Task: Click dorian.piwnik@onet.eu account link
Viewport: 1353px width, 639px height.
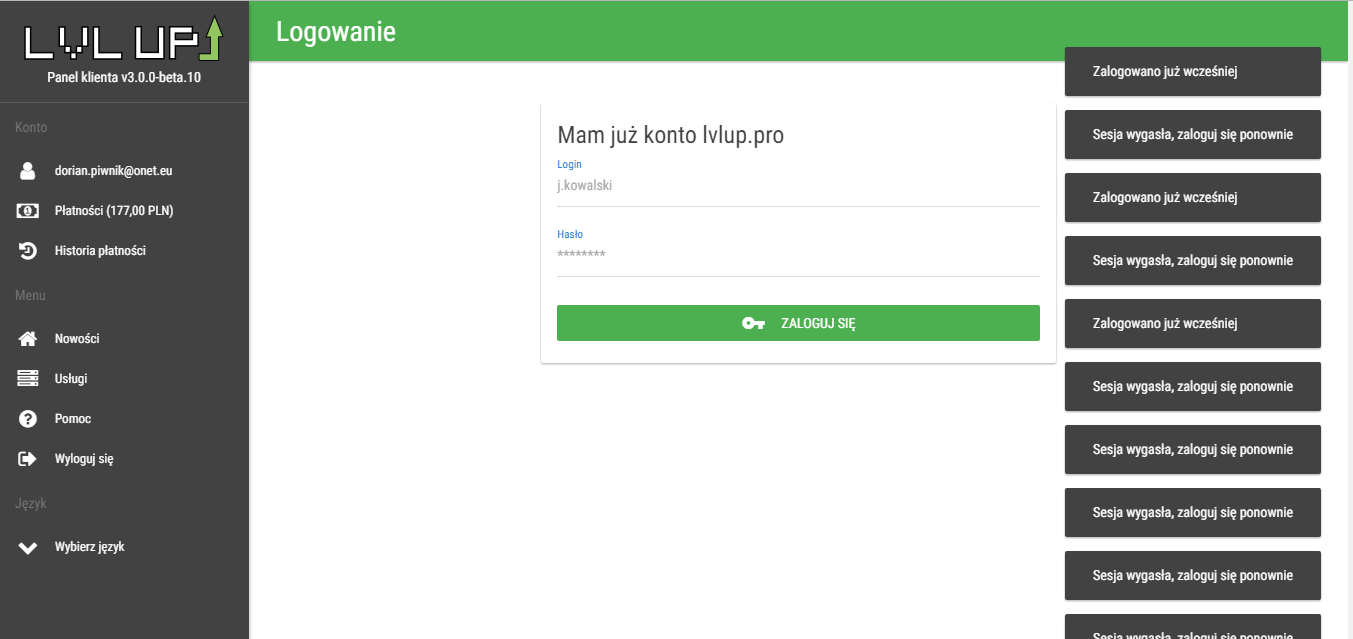Action: point(113,171)
